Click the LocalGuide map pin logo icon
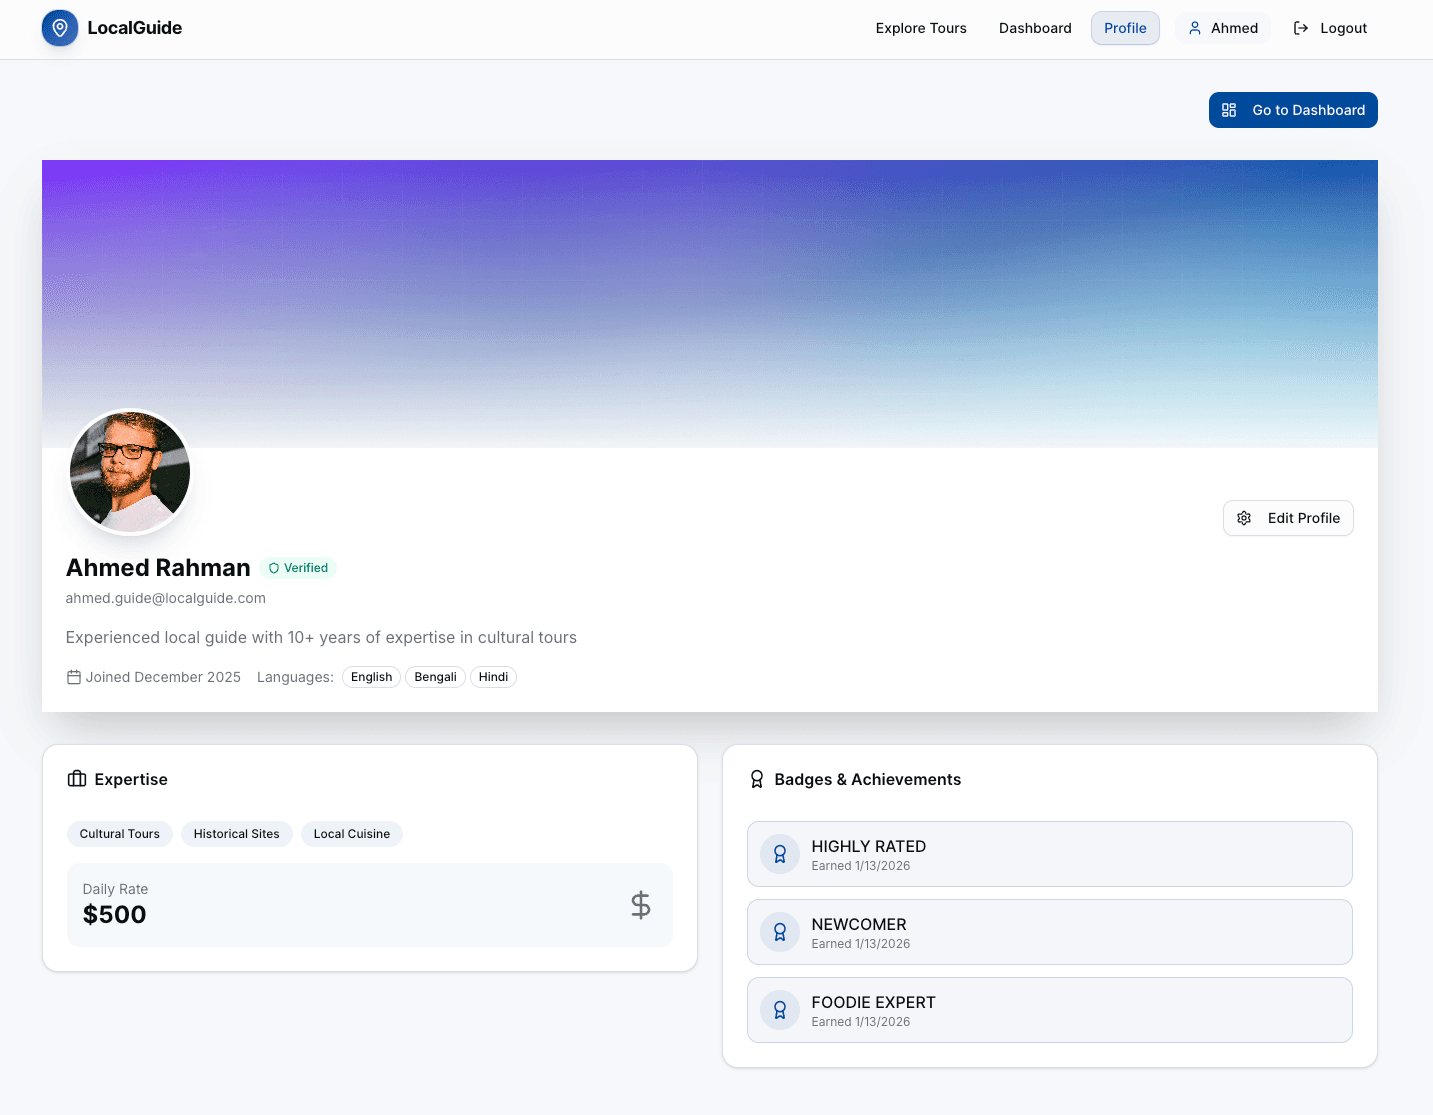 click(x=59, y=28)
